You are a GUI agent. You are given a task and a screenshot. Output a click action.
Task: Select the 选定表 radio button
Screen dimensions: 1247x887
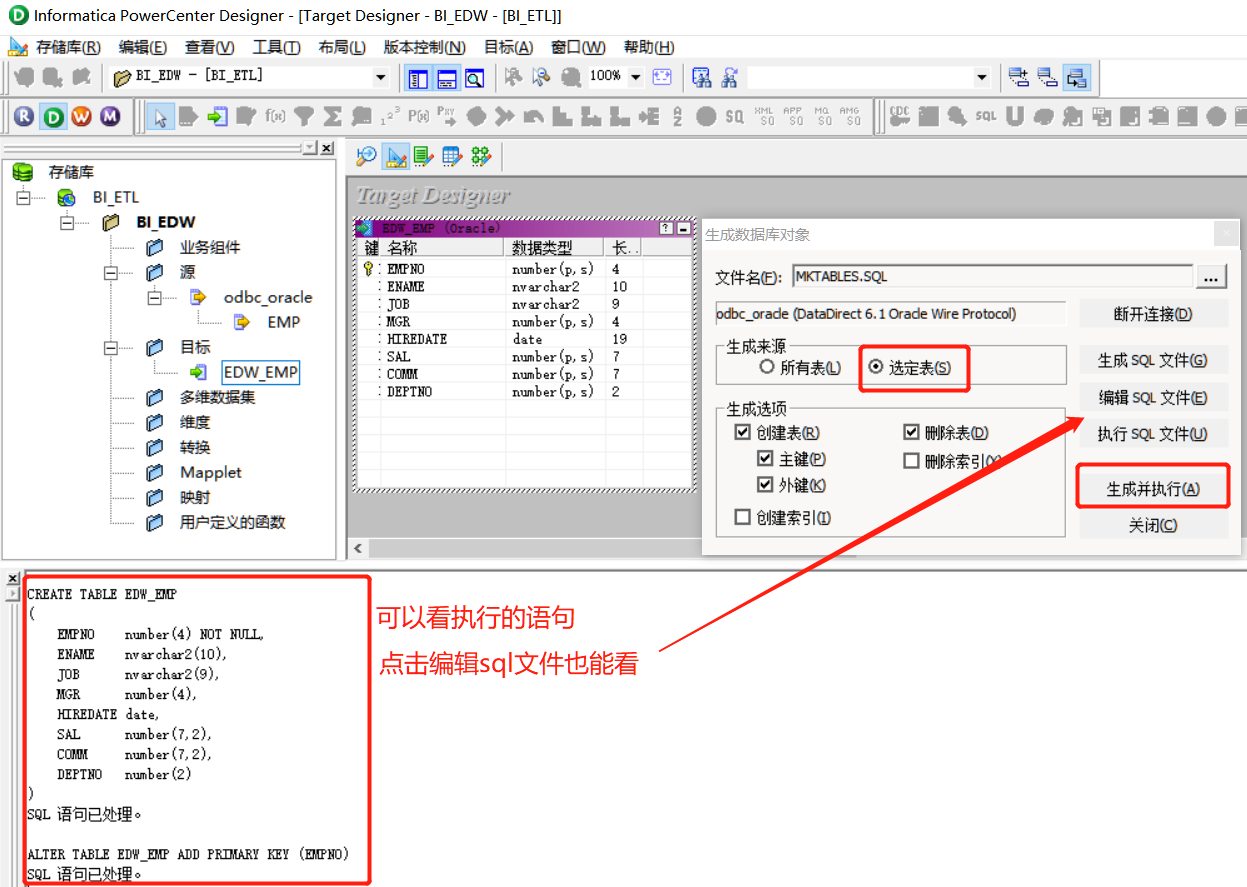877,368
